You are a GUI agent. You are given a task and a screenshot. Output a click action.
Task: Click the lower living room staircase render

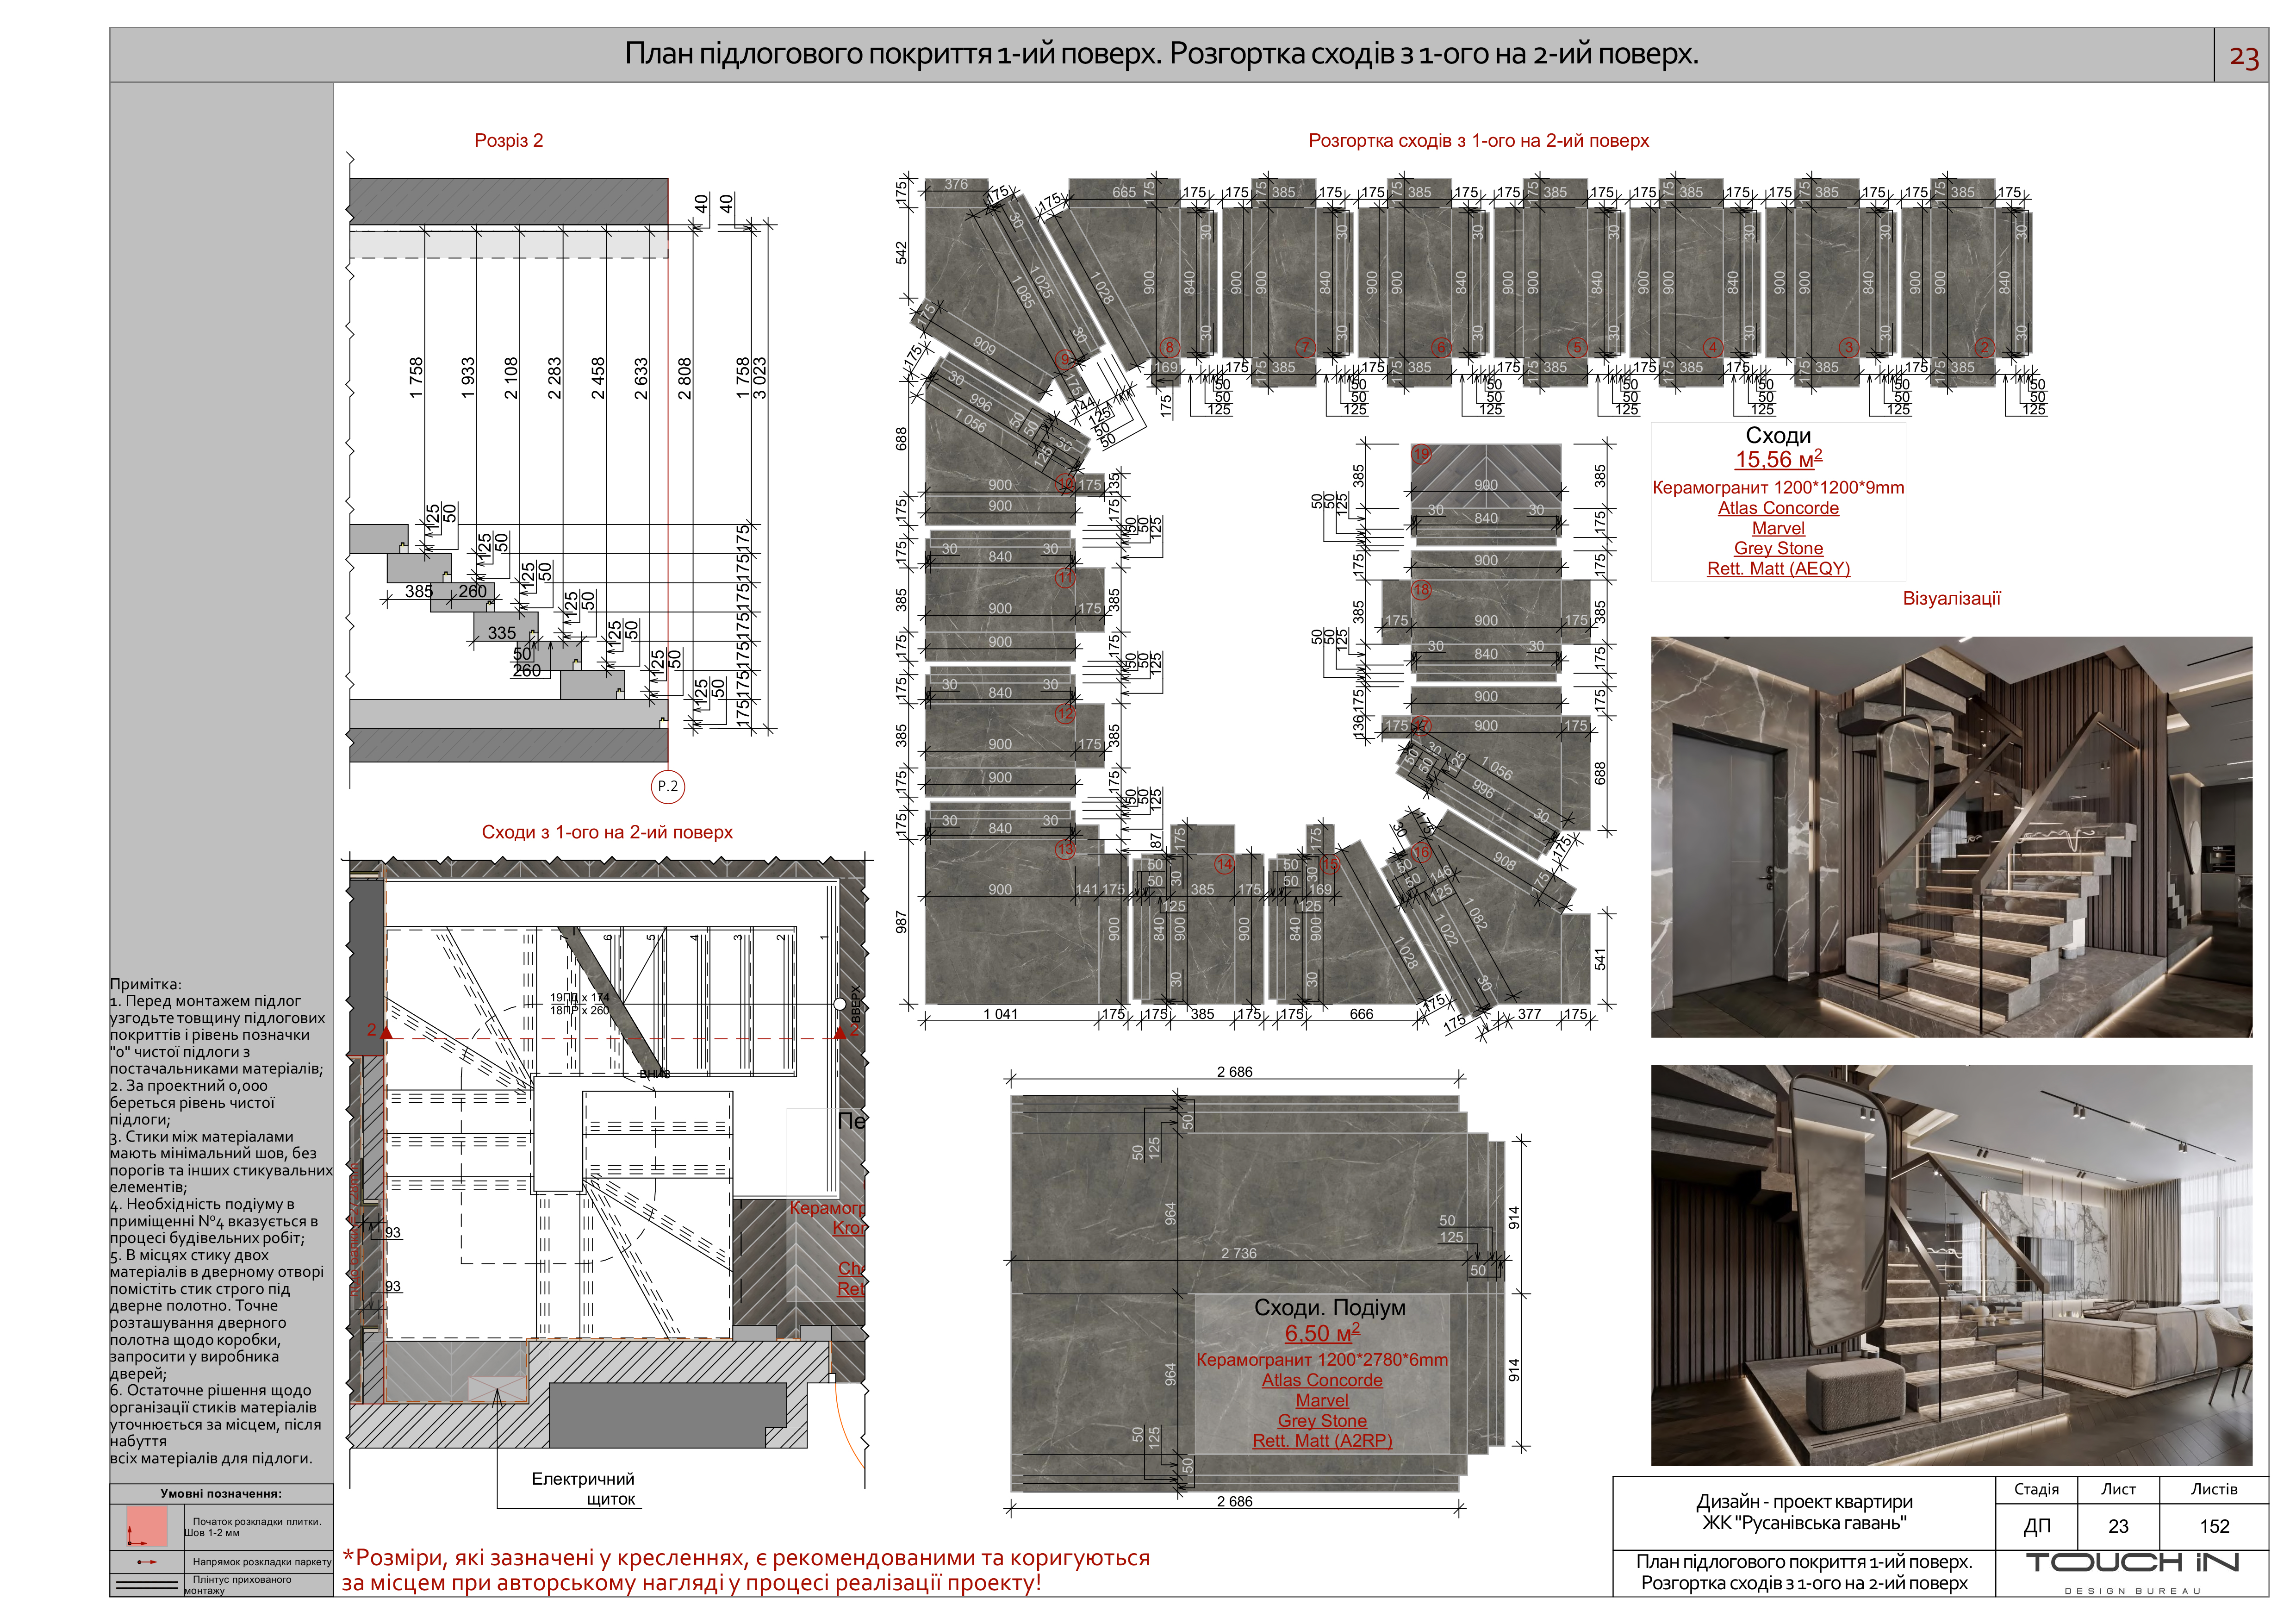tap(1951, 1265)
